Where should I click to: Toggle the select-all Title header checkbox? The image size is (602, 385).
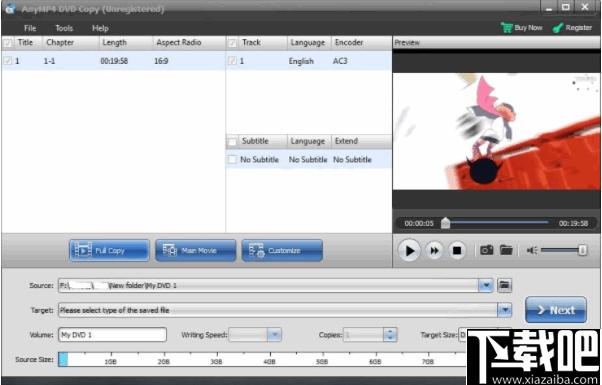8,43
